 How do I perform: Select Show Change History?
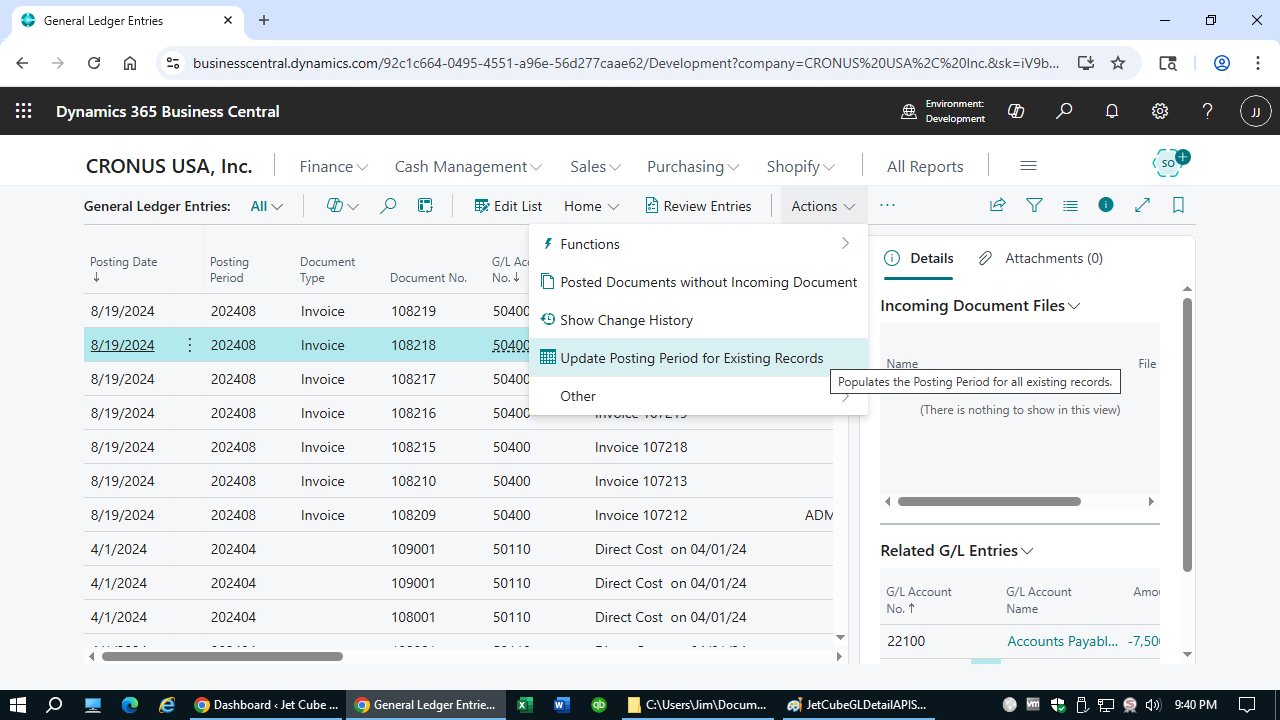(x=698, y=320)
